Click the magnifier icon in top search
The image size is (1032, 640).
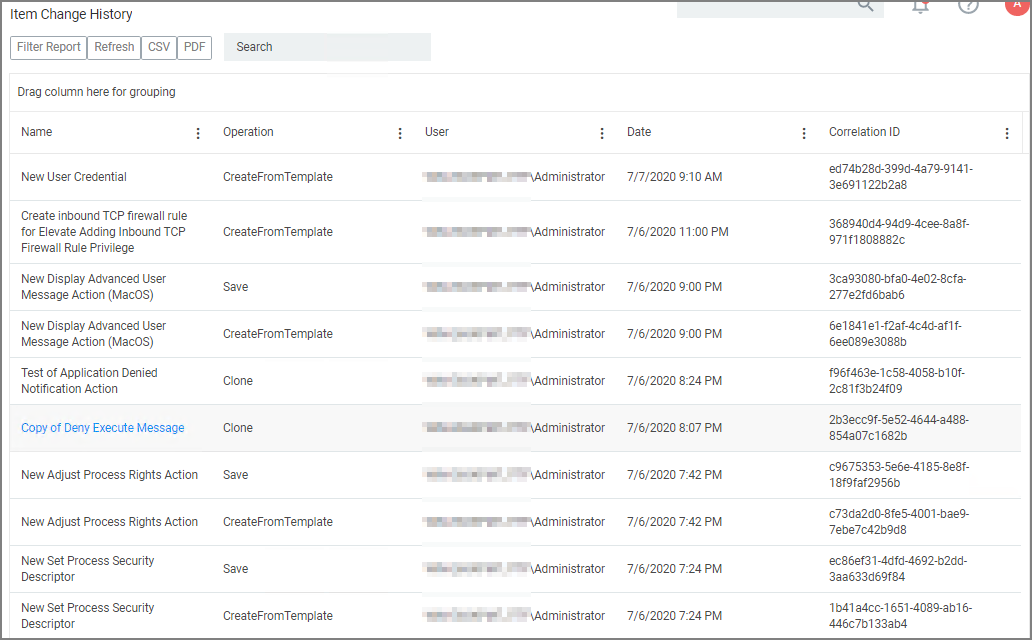[866, 6]
